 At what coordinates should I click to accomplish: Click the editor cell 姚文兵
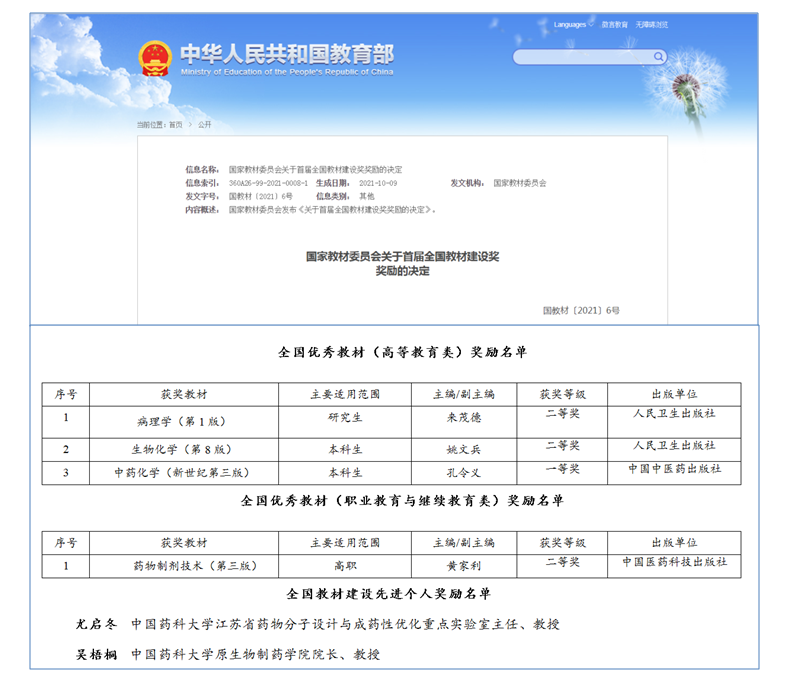click(464, 450)
